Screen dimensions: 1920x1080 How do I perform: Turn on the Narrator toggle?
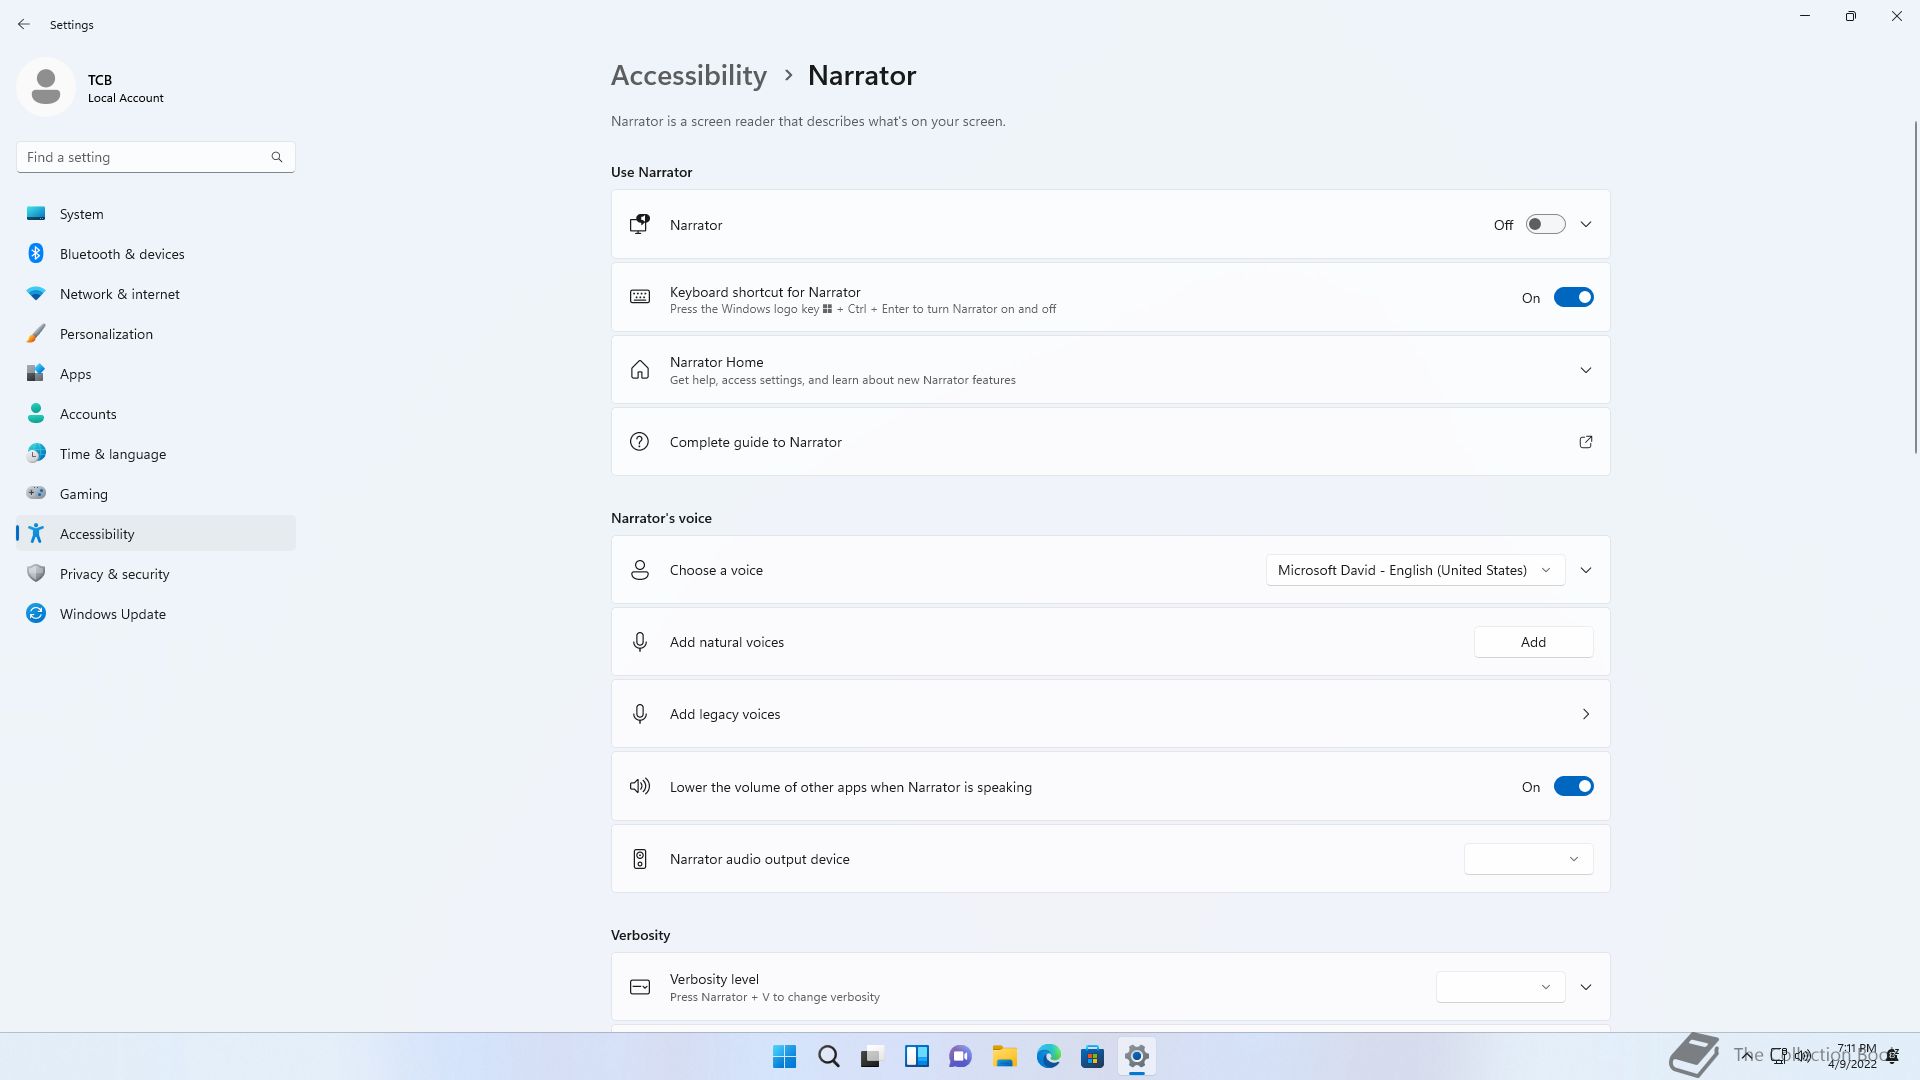1545,225
